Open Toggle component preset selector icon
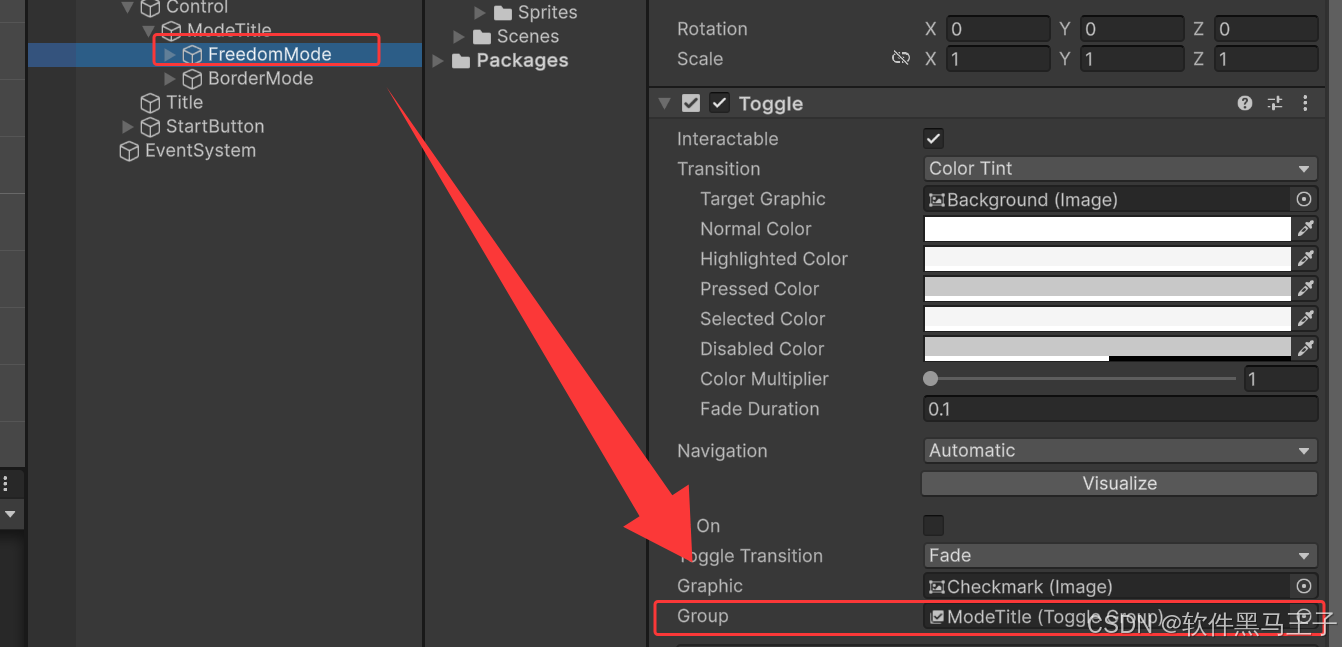This screenshot has height=647, width=1342. 1275,103
